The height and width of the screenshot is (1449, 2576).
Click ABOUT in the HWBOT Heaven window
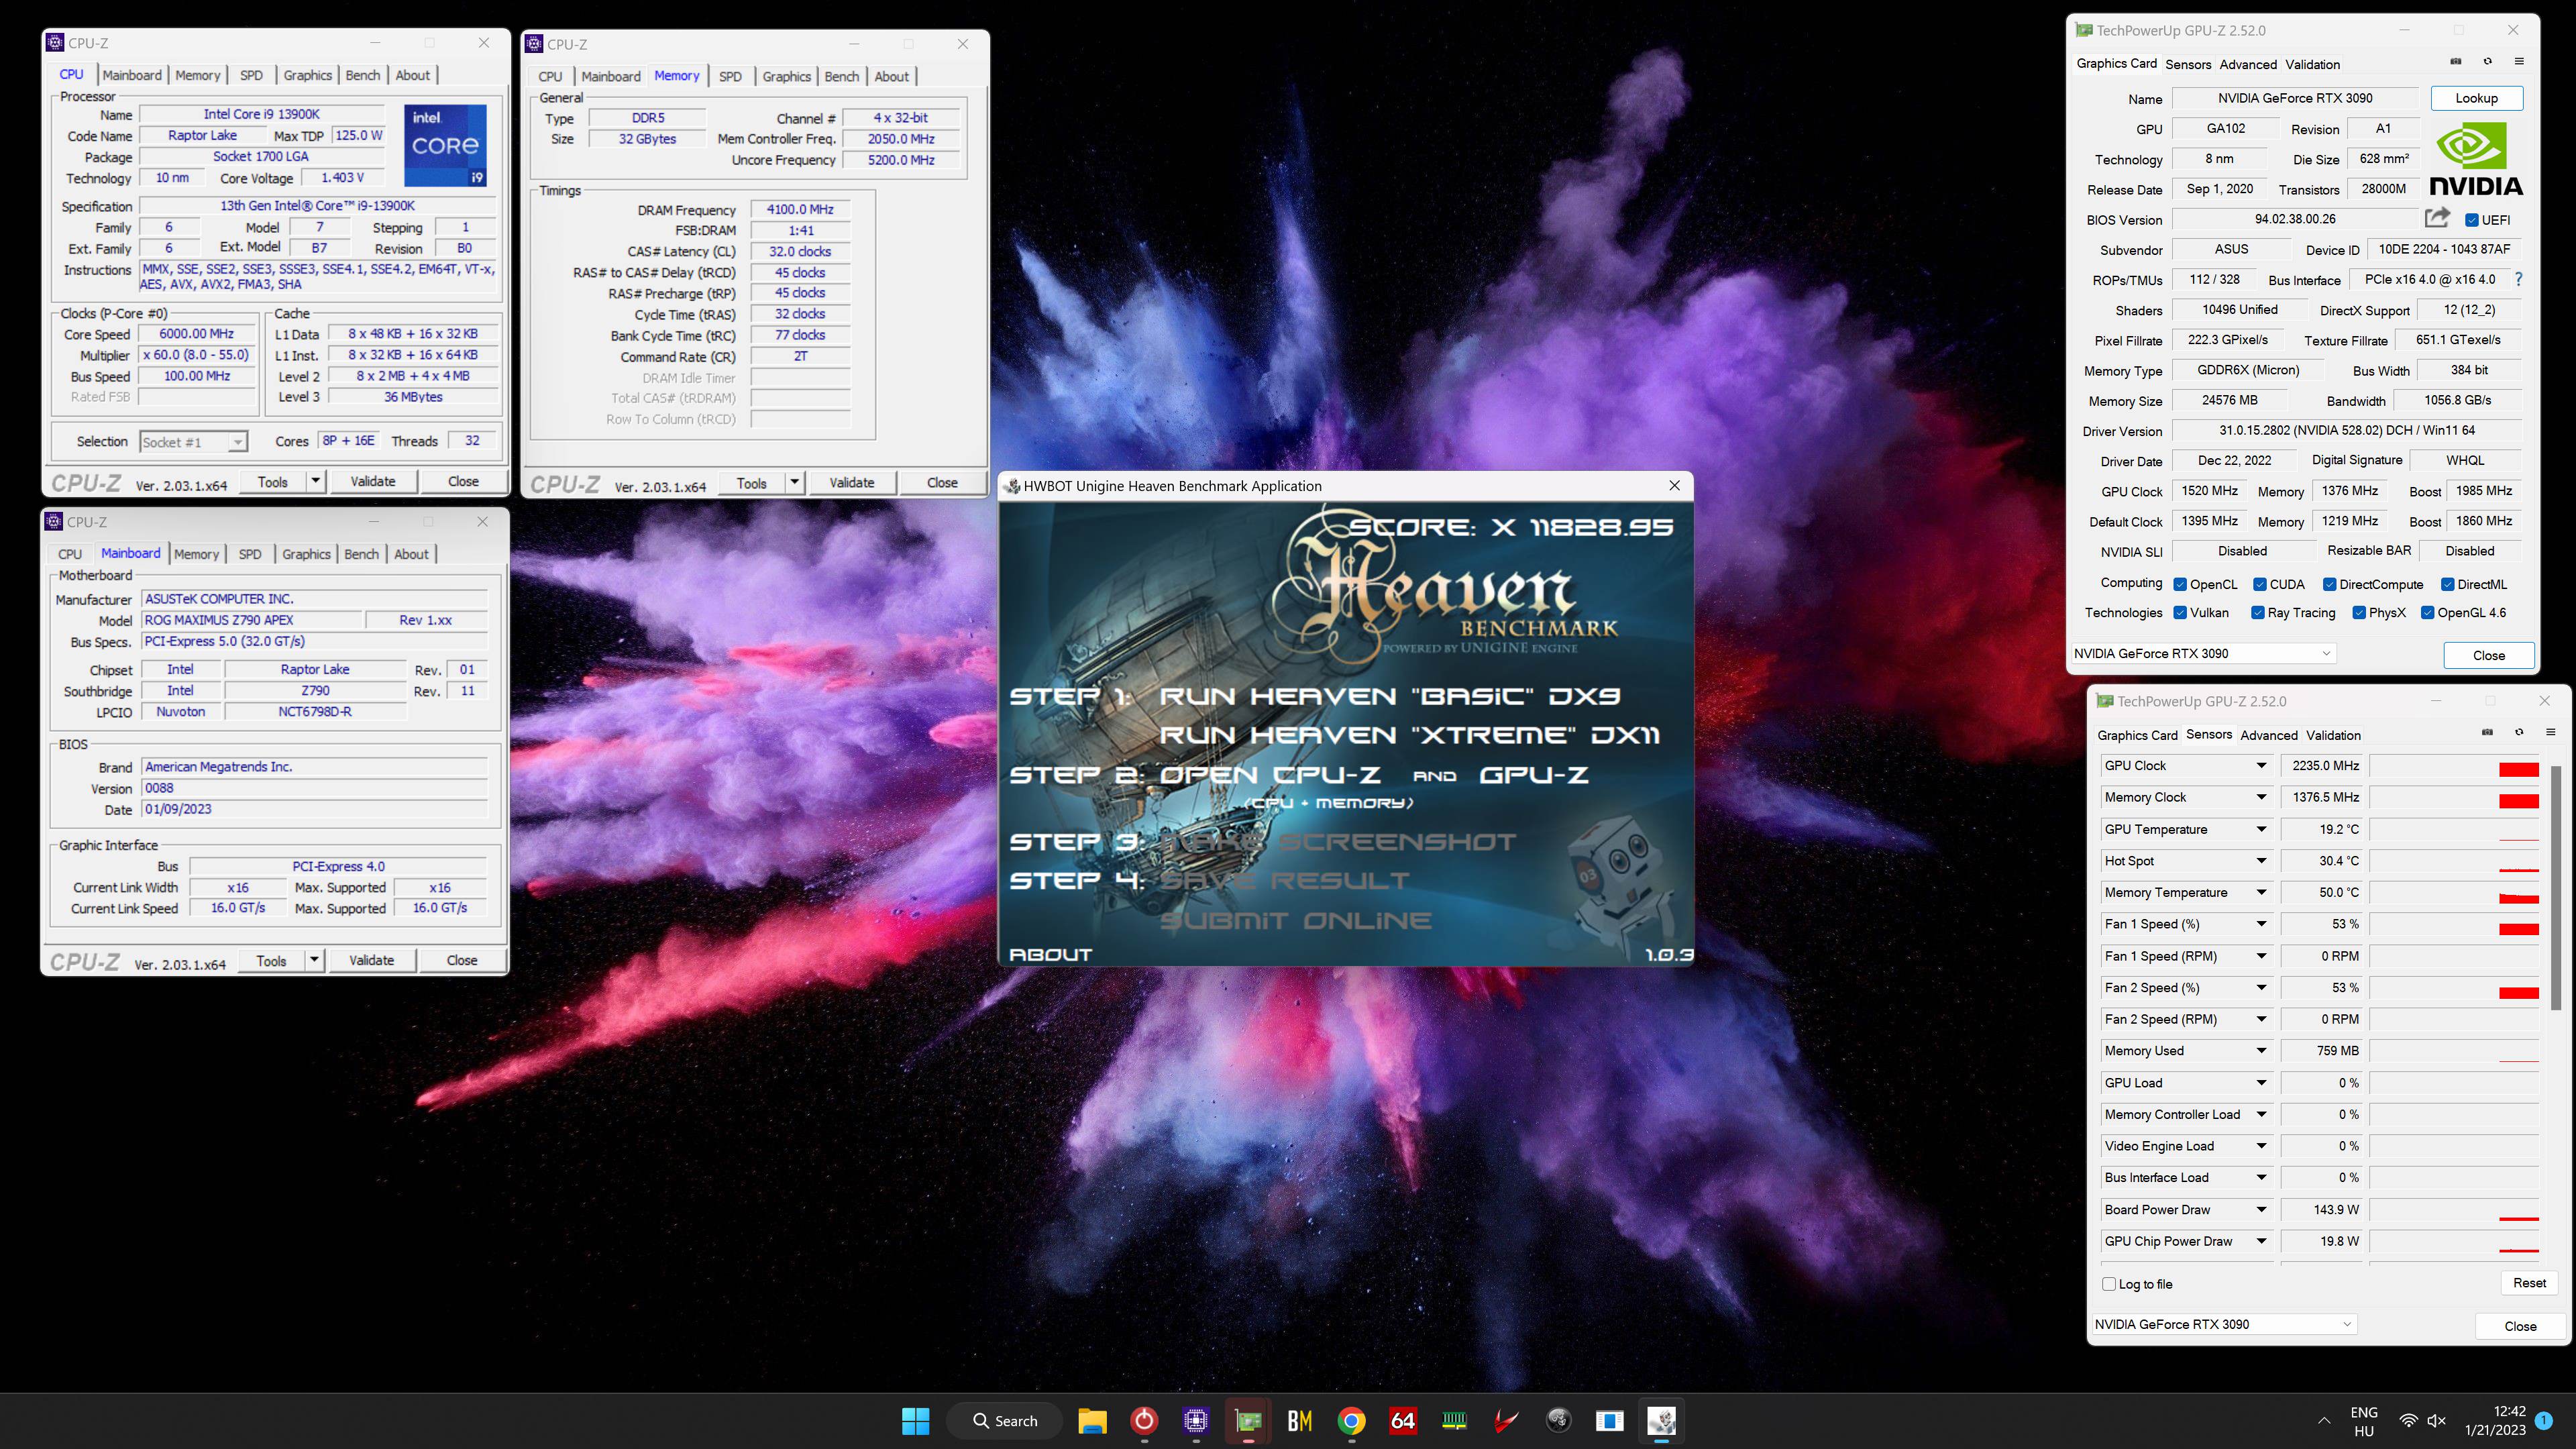pos(1050,954)
